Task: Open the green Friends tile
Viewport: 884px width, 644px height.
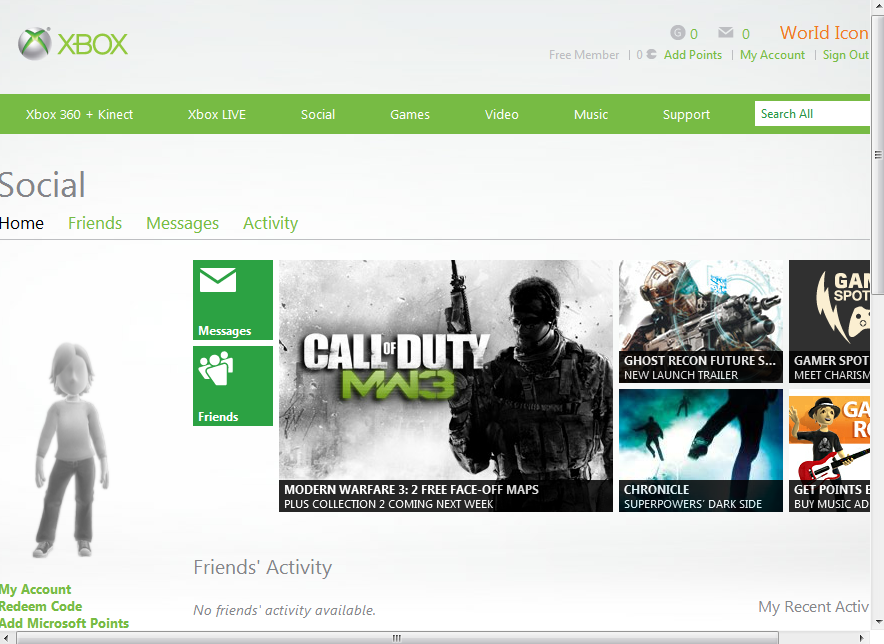Action: [233, 386]
